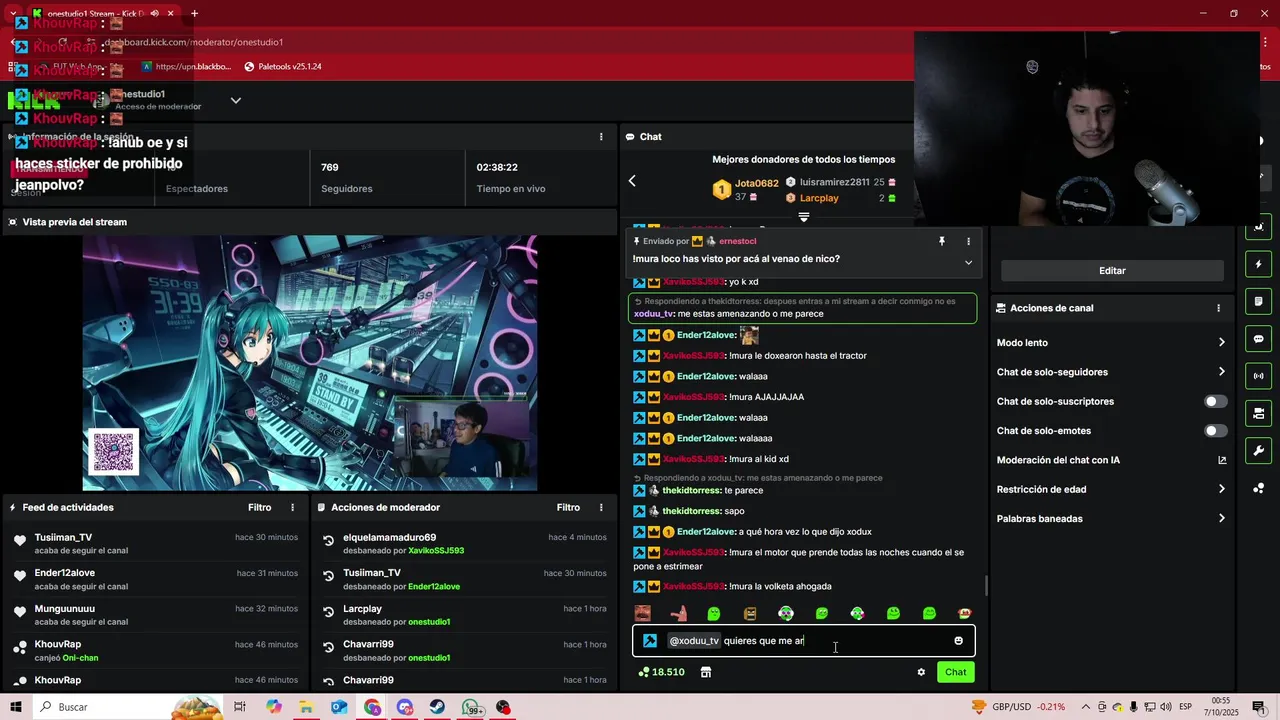Undo unban of elquelamamaduro69 icon
Screen dimensions: 1280x720
pos(328,541)
